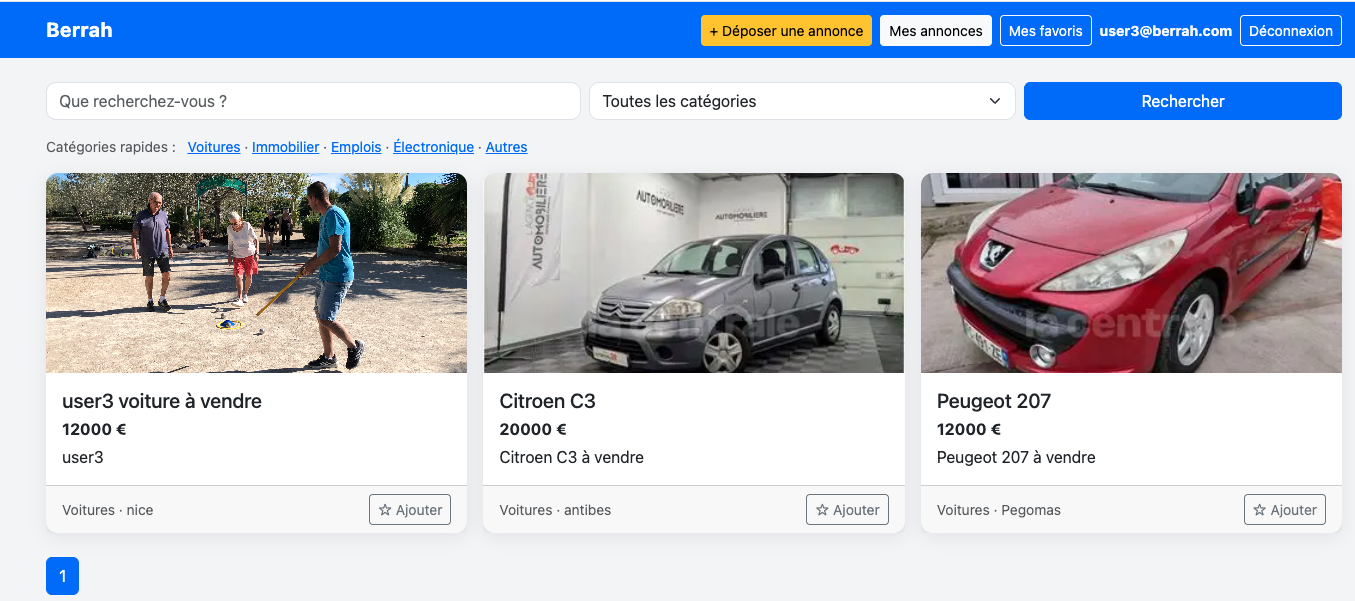
Task: Filter by Voitures quick category
Action: pyautogui.click(x=214, y=147)
